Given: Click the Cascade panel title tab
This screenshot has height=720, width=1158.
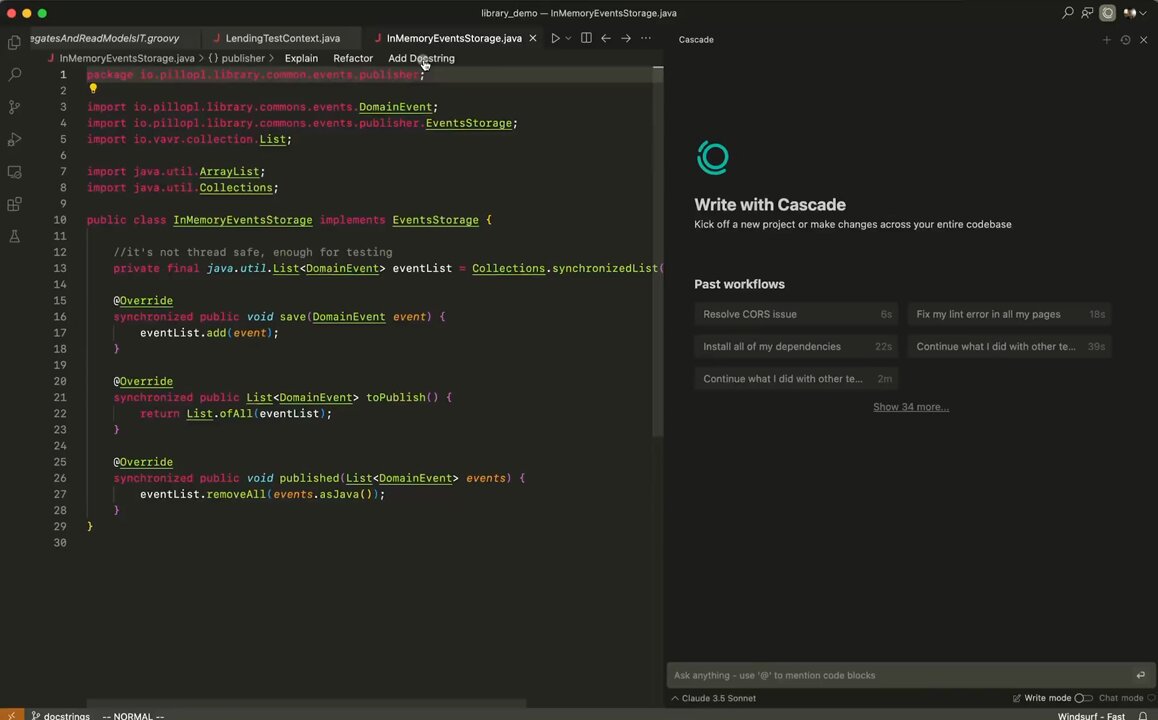Looking at the screenshot, I should tap(696, 40).
